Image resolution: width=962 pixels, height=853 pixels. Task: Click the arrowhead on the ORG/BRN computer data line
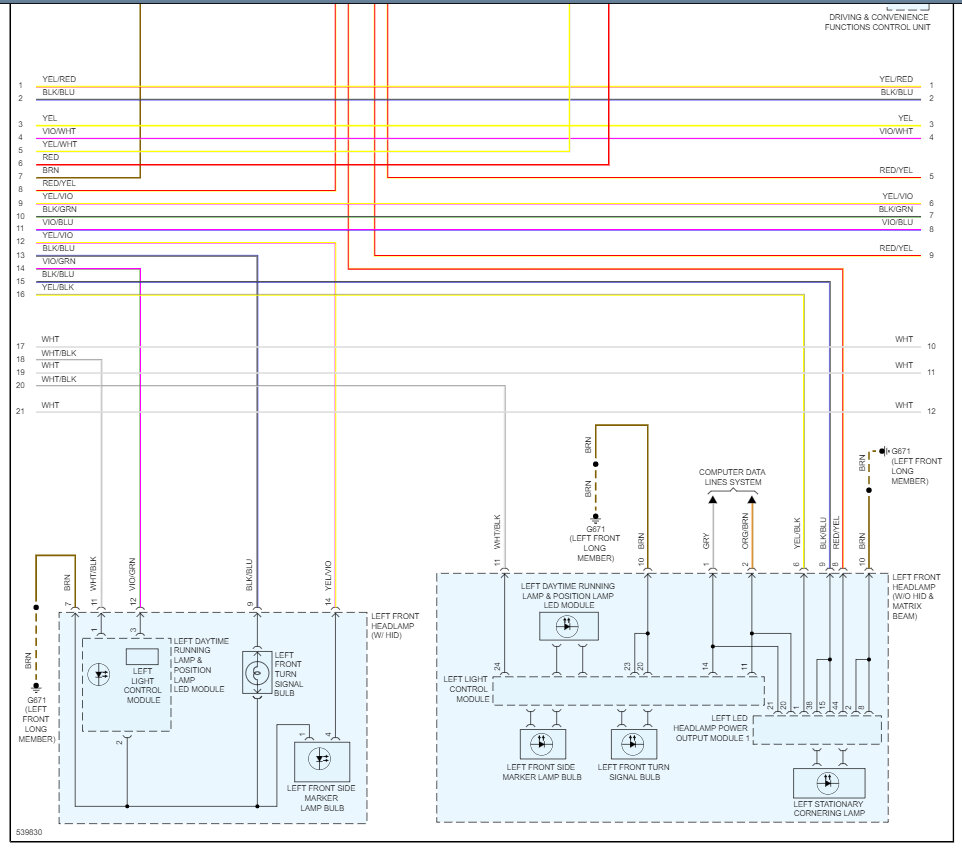click(752, 500)
